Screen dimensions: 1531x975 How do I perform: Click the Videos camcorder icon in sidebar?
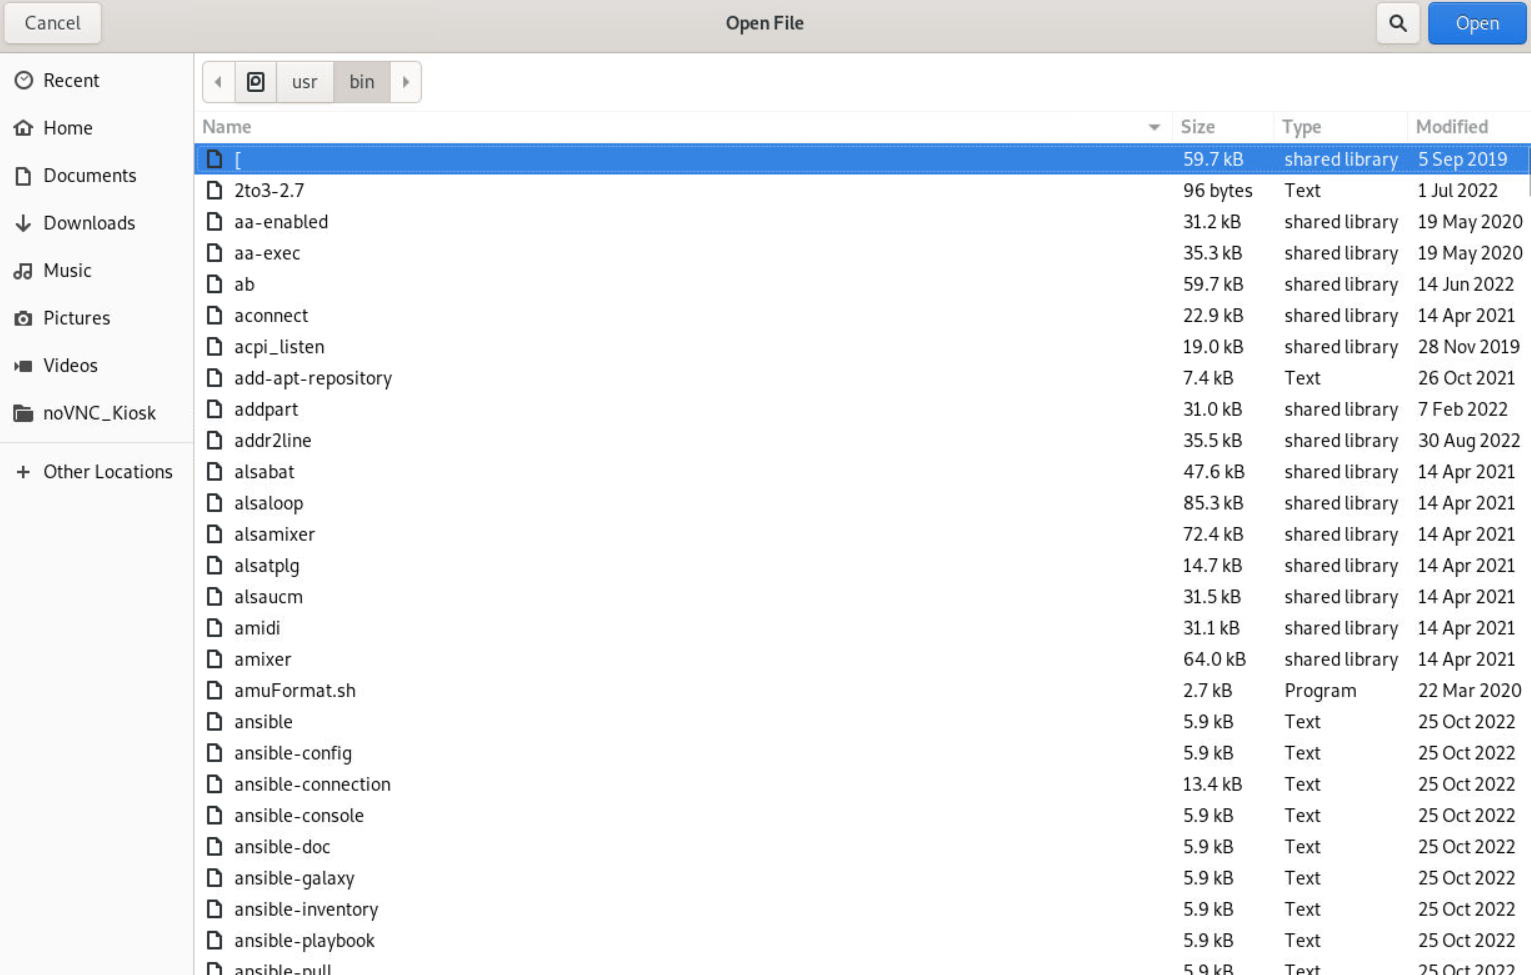tap(24, 366)
